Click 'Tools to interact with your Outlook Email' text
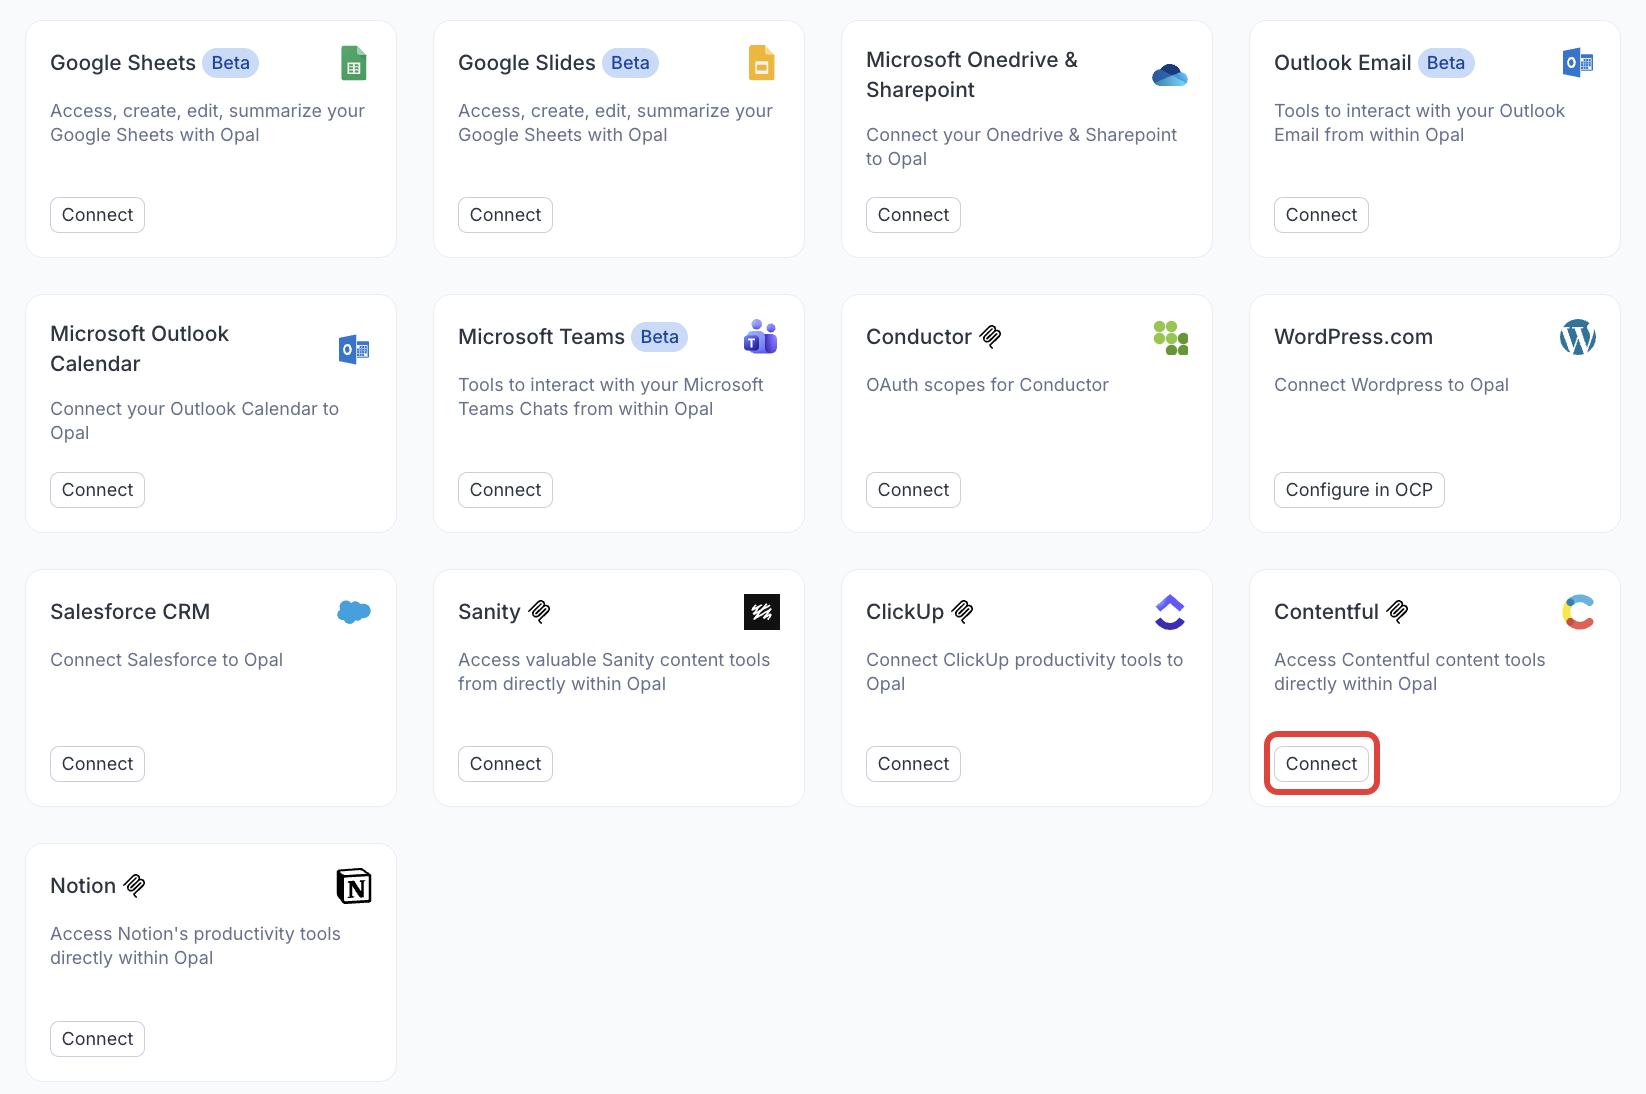 [x=1420, y=123]
